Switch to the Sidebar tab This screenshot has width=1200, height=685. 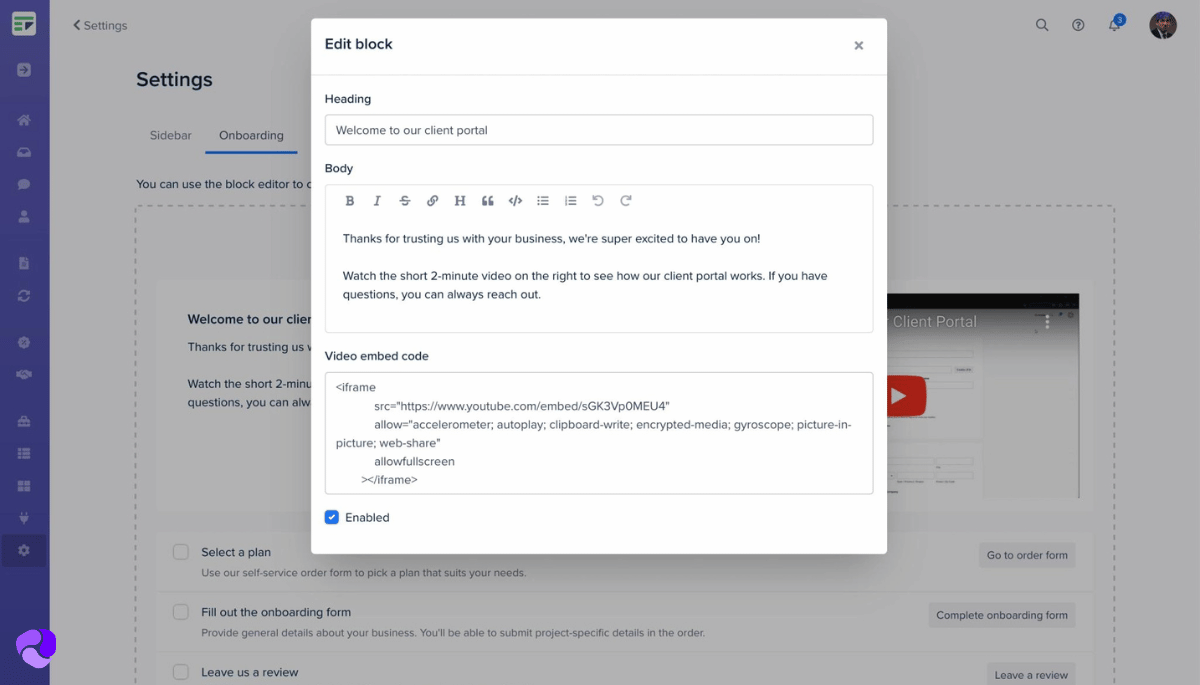pos(170,135)
